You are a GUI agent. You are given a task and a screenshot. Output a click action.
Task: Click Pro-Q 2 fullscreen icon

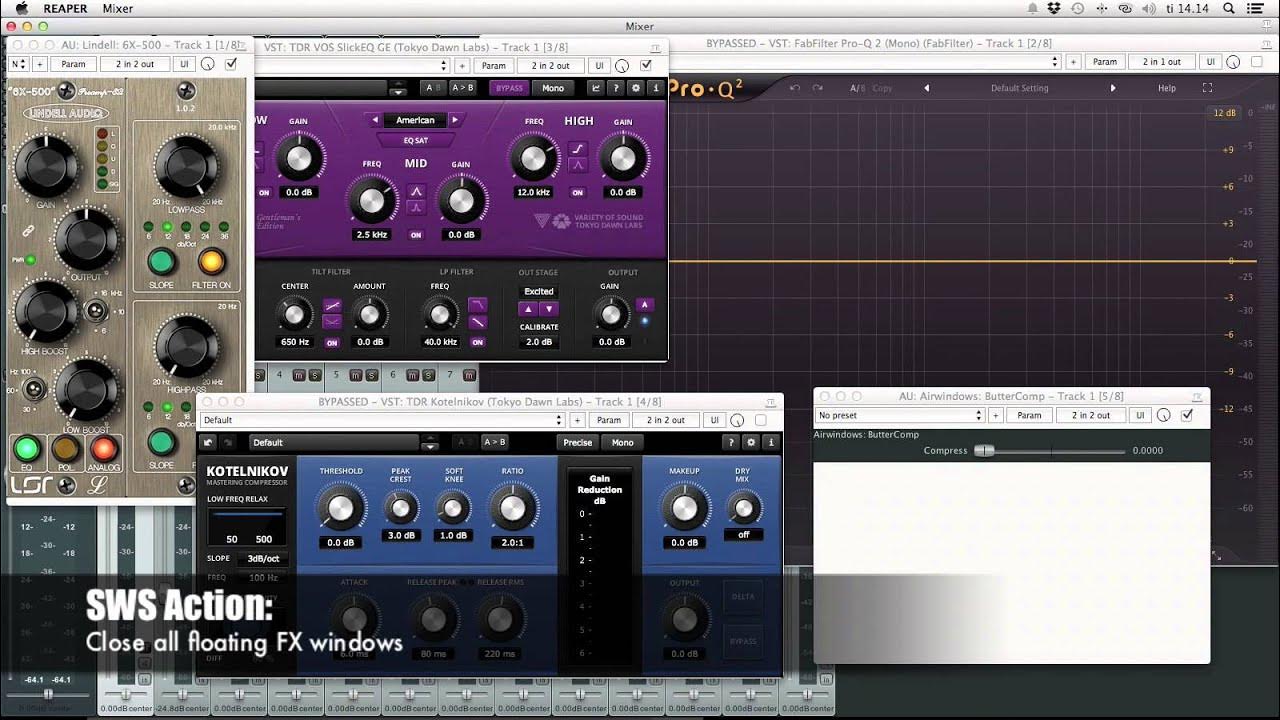[1208, 88]
